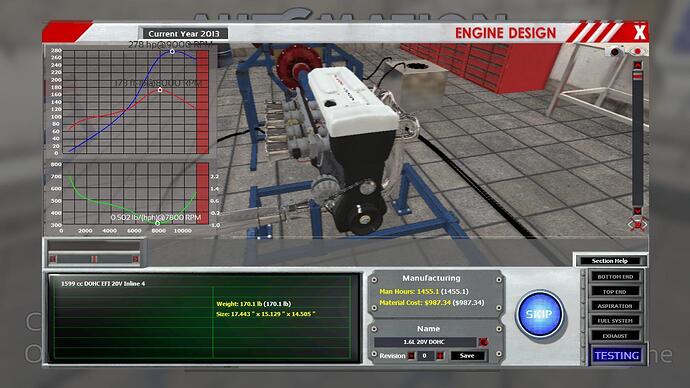The image size is (690, 388).
Task: Click the blue SKIP button
Action: (x=540, y=314)
